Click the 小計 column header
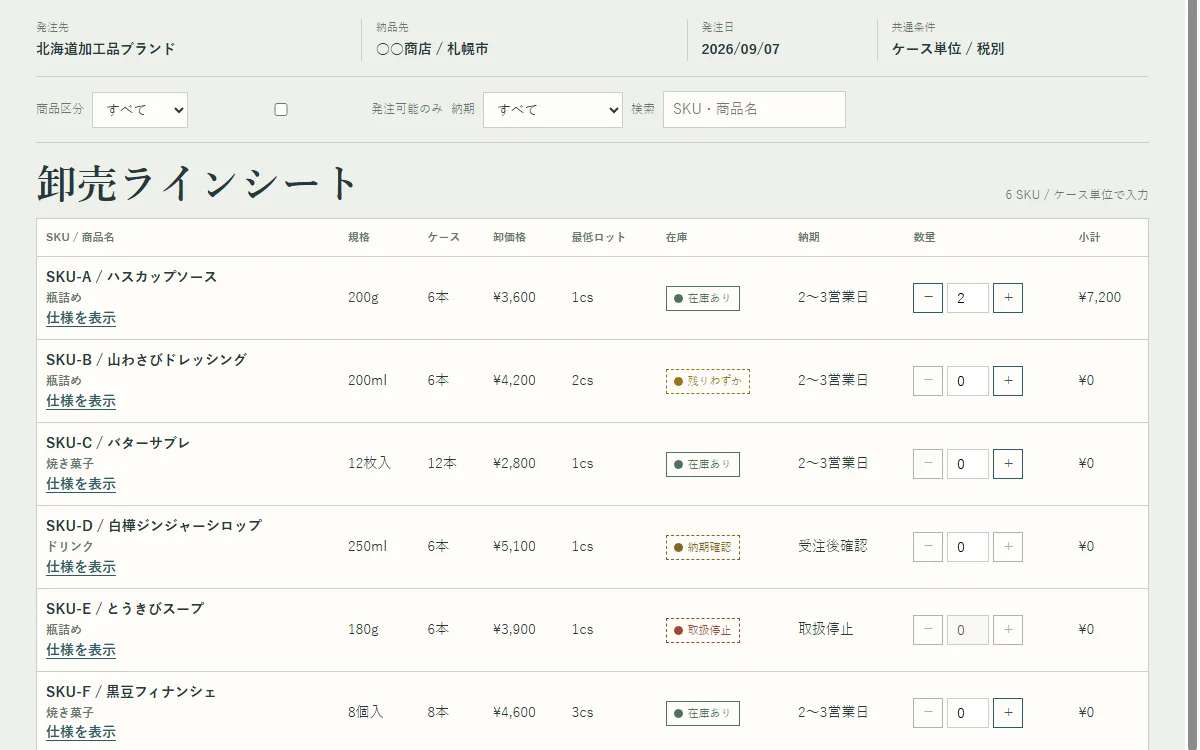Viewport: 1200px width, 750px height. (x=1090, y=238)
